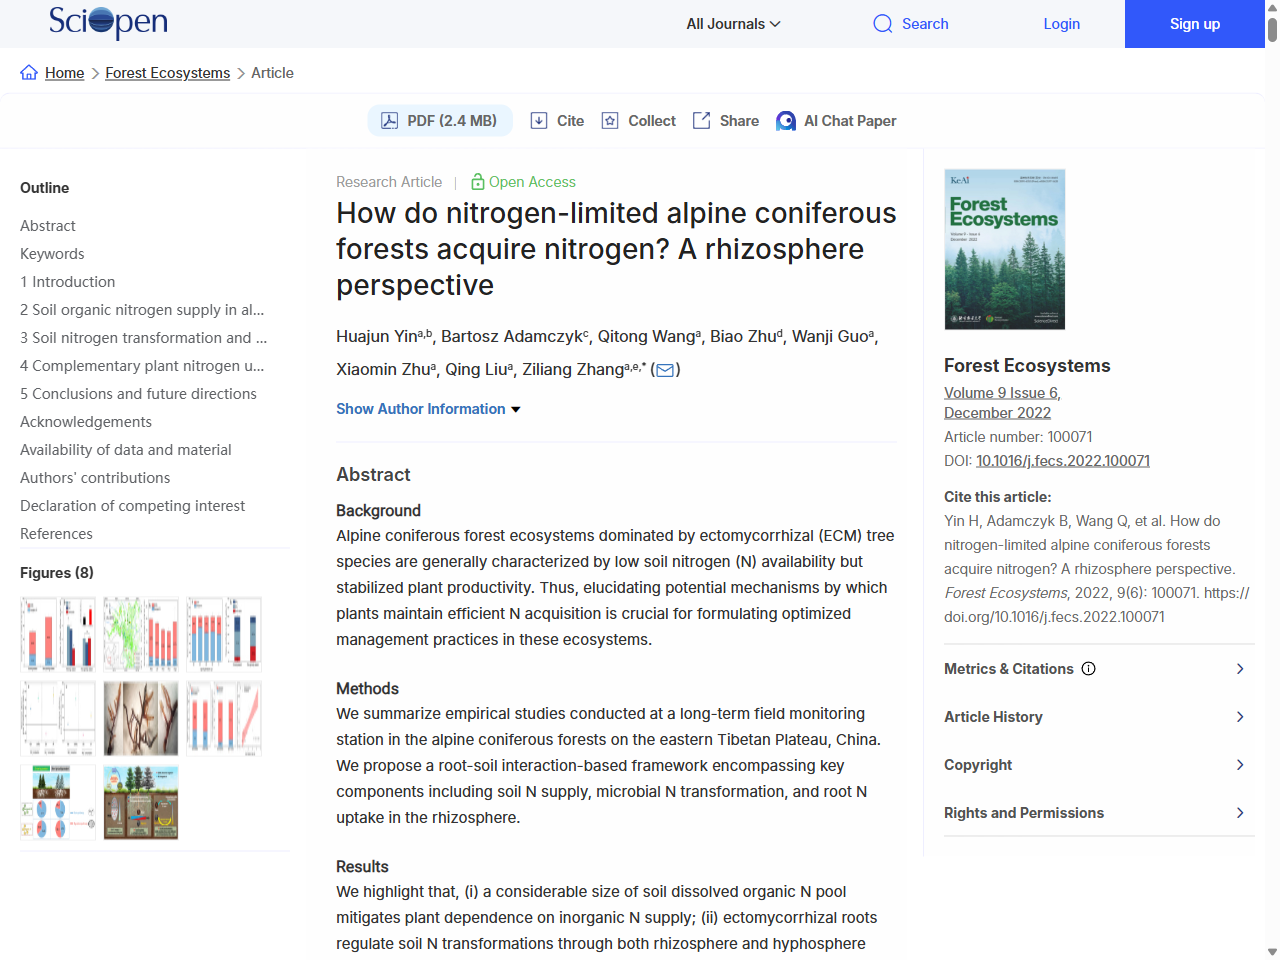Email the corresponding author via envelope icon

click(664, 369)
